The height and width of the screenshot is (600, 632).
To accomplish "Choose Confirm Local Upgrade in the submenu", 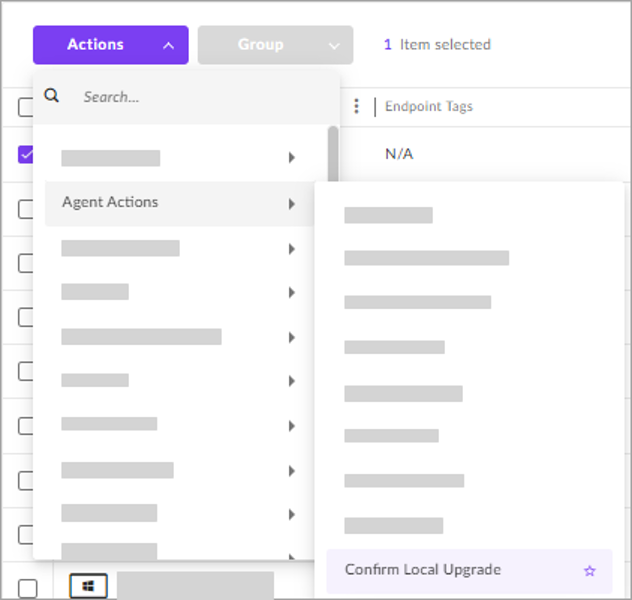I will point(423,570).
